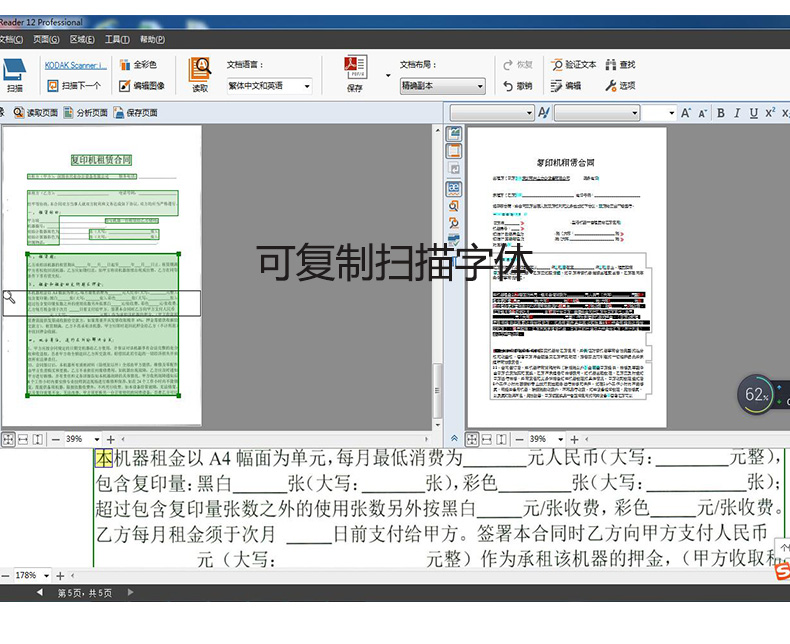The width and height of the screenshot is (790, 644).
Task: Open the document language (文档语言) dropdown
Action: click(x=268, y=87)
